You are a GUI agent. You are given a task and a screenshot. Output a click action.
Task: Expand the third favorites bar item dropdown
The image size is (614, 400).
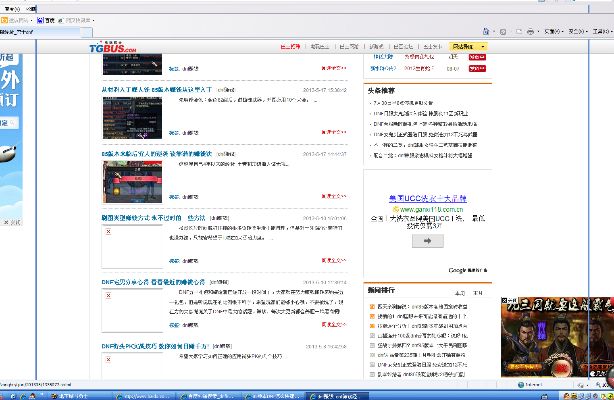point(93,20)
